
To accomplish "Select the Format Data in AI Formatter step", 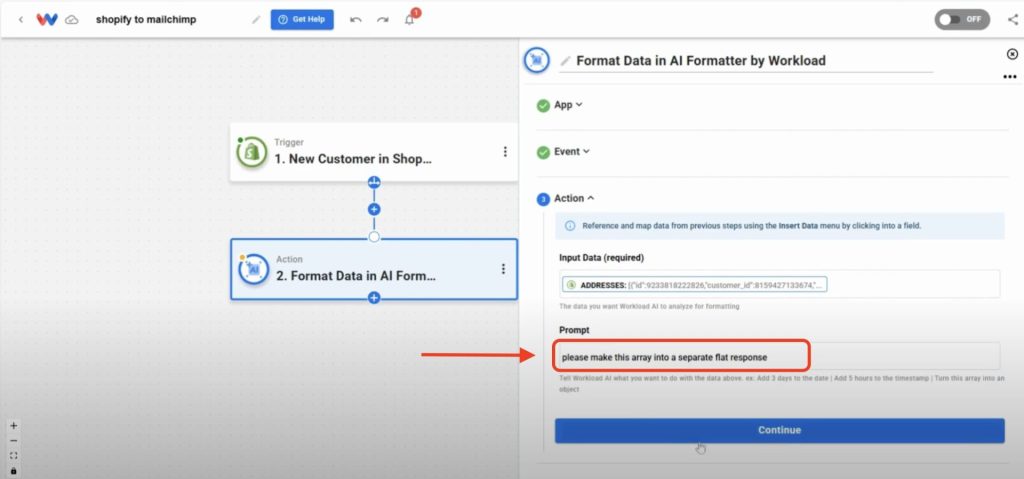I will [374, 269].
